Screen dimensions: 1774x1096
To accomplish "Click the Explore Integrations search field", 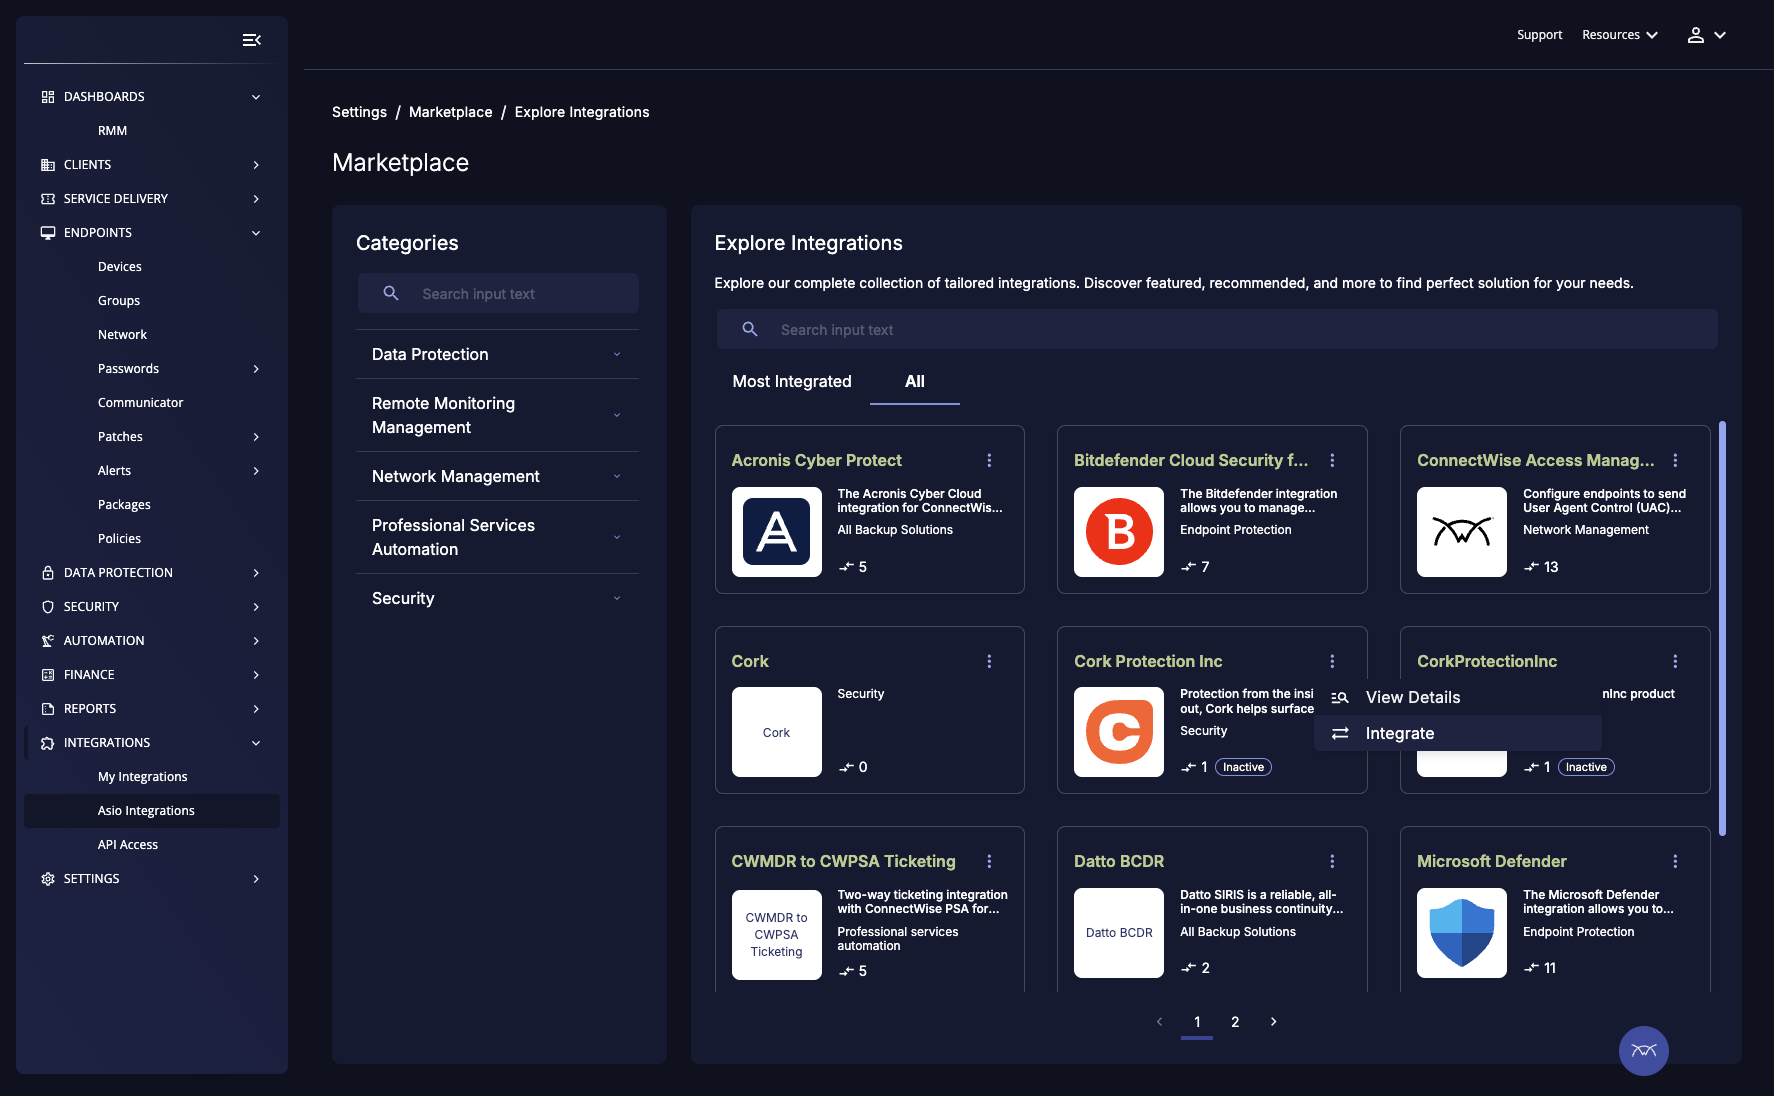I will click(1217, 329).
